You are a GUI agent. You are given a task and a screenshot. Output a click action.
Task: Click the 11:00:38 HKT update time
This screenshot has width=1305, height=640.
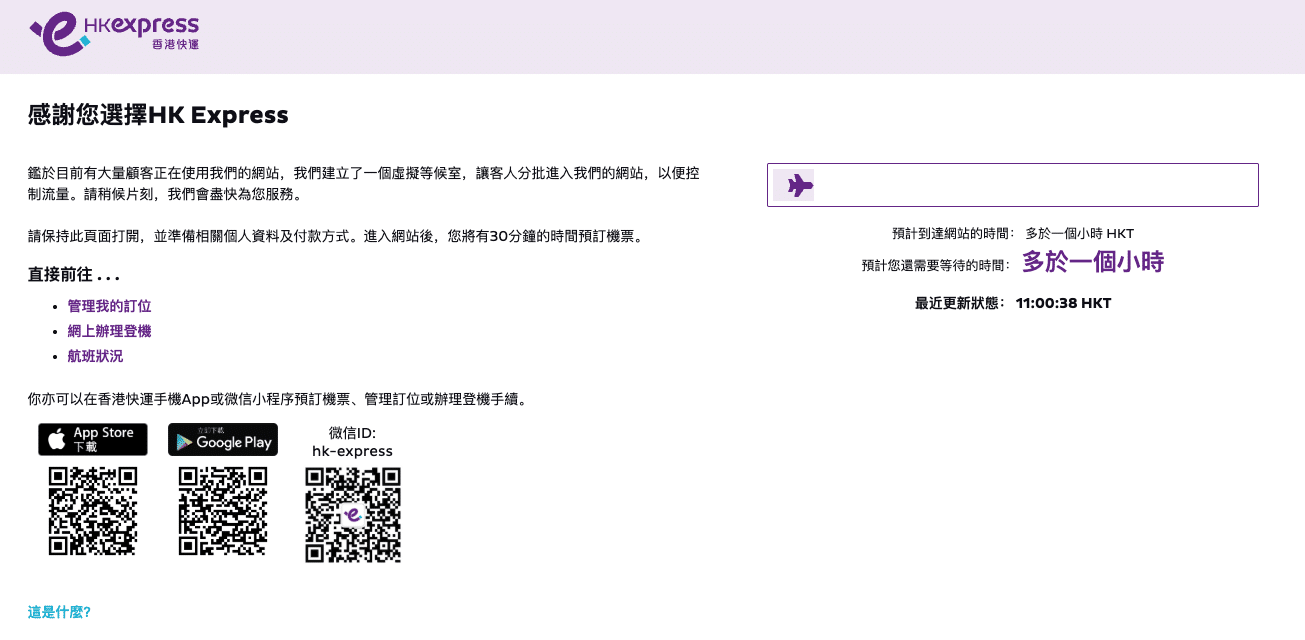tap(1063, 303)
